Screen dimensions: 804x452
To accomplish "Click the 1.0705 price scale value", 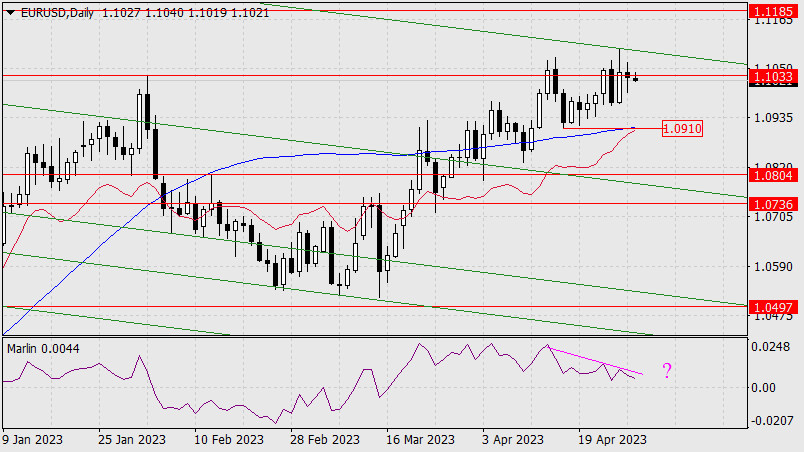I will pos(773,217).
